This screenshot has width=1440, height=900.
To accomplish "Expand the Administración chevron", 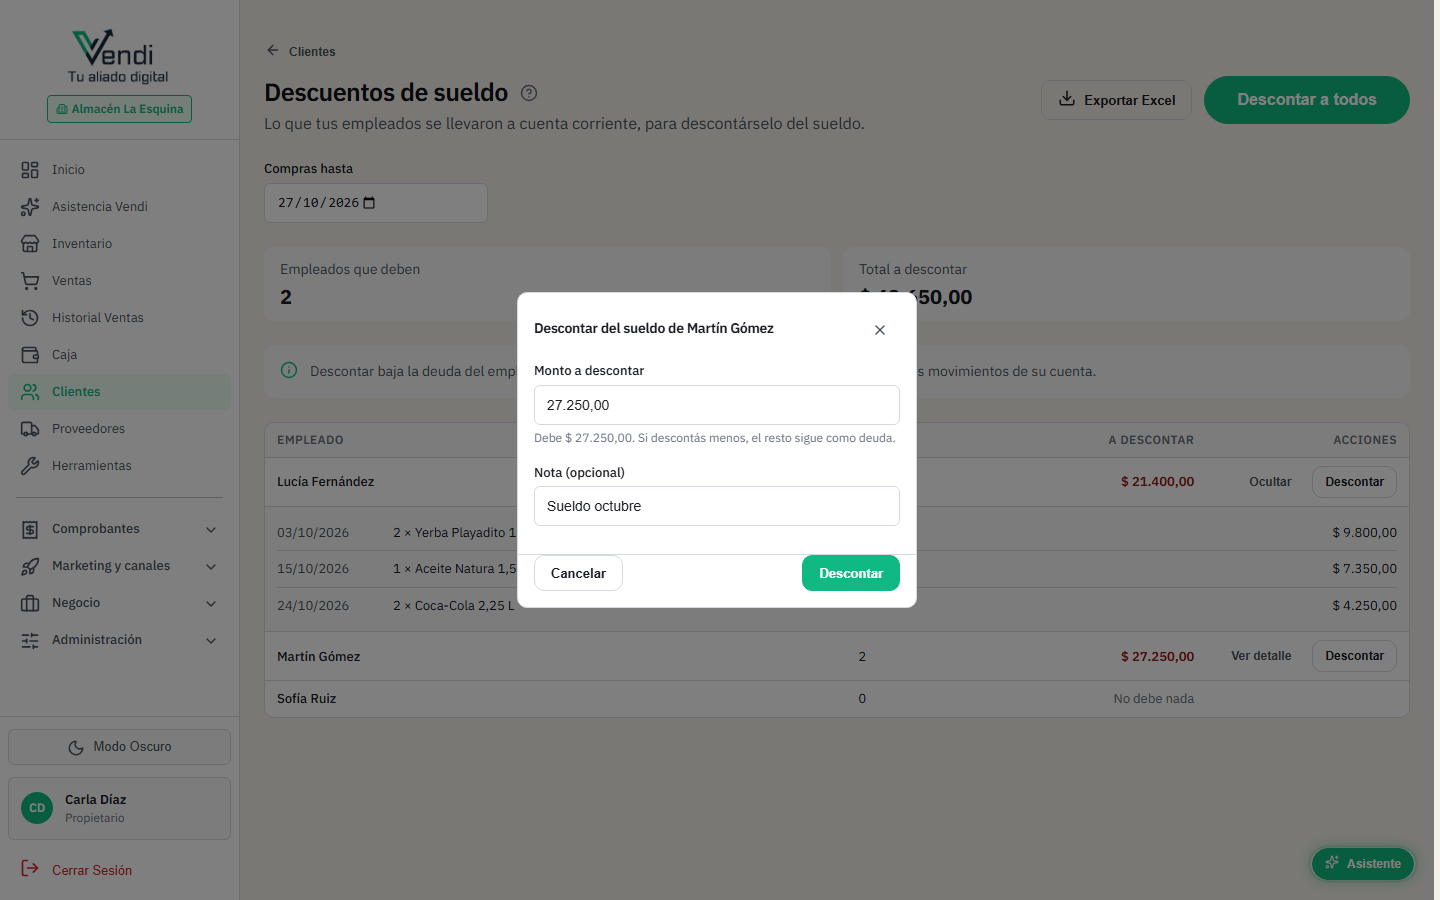I will 211,640.
